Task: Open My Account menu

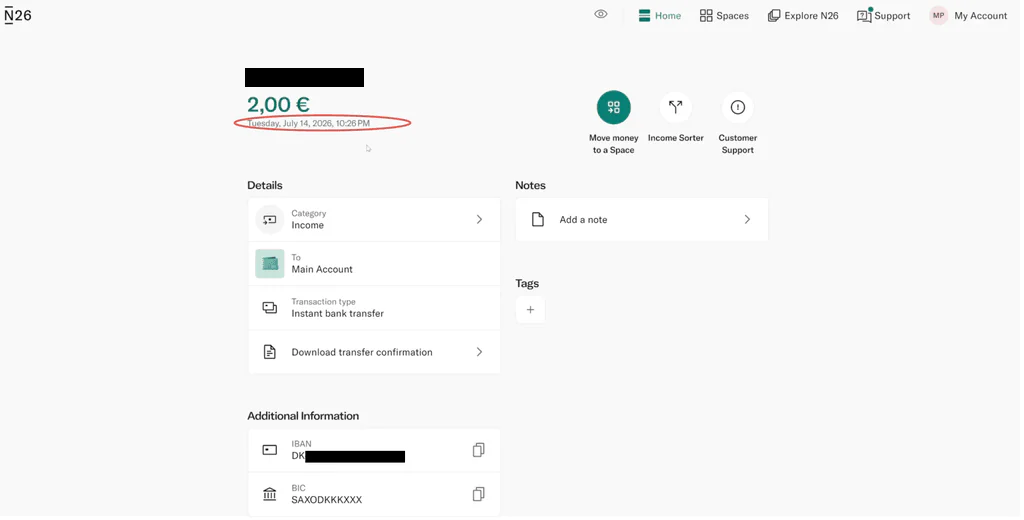Action: [x=968, y=16]
